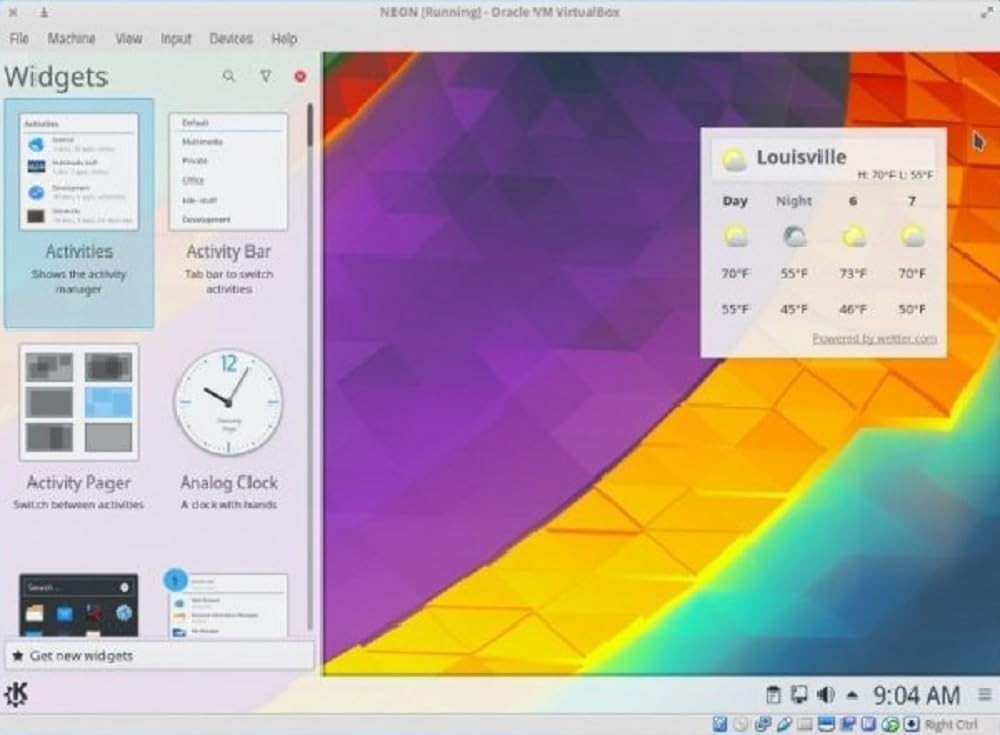Open the 'Powered by wetter.com' link

(874, 338)
